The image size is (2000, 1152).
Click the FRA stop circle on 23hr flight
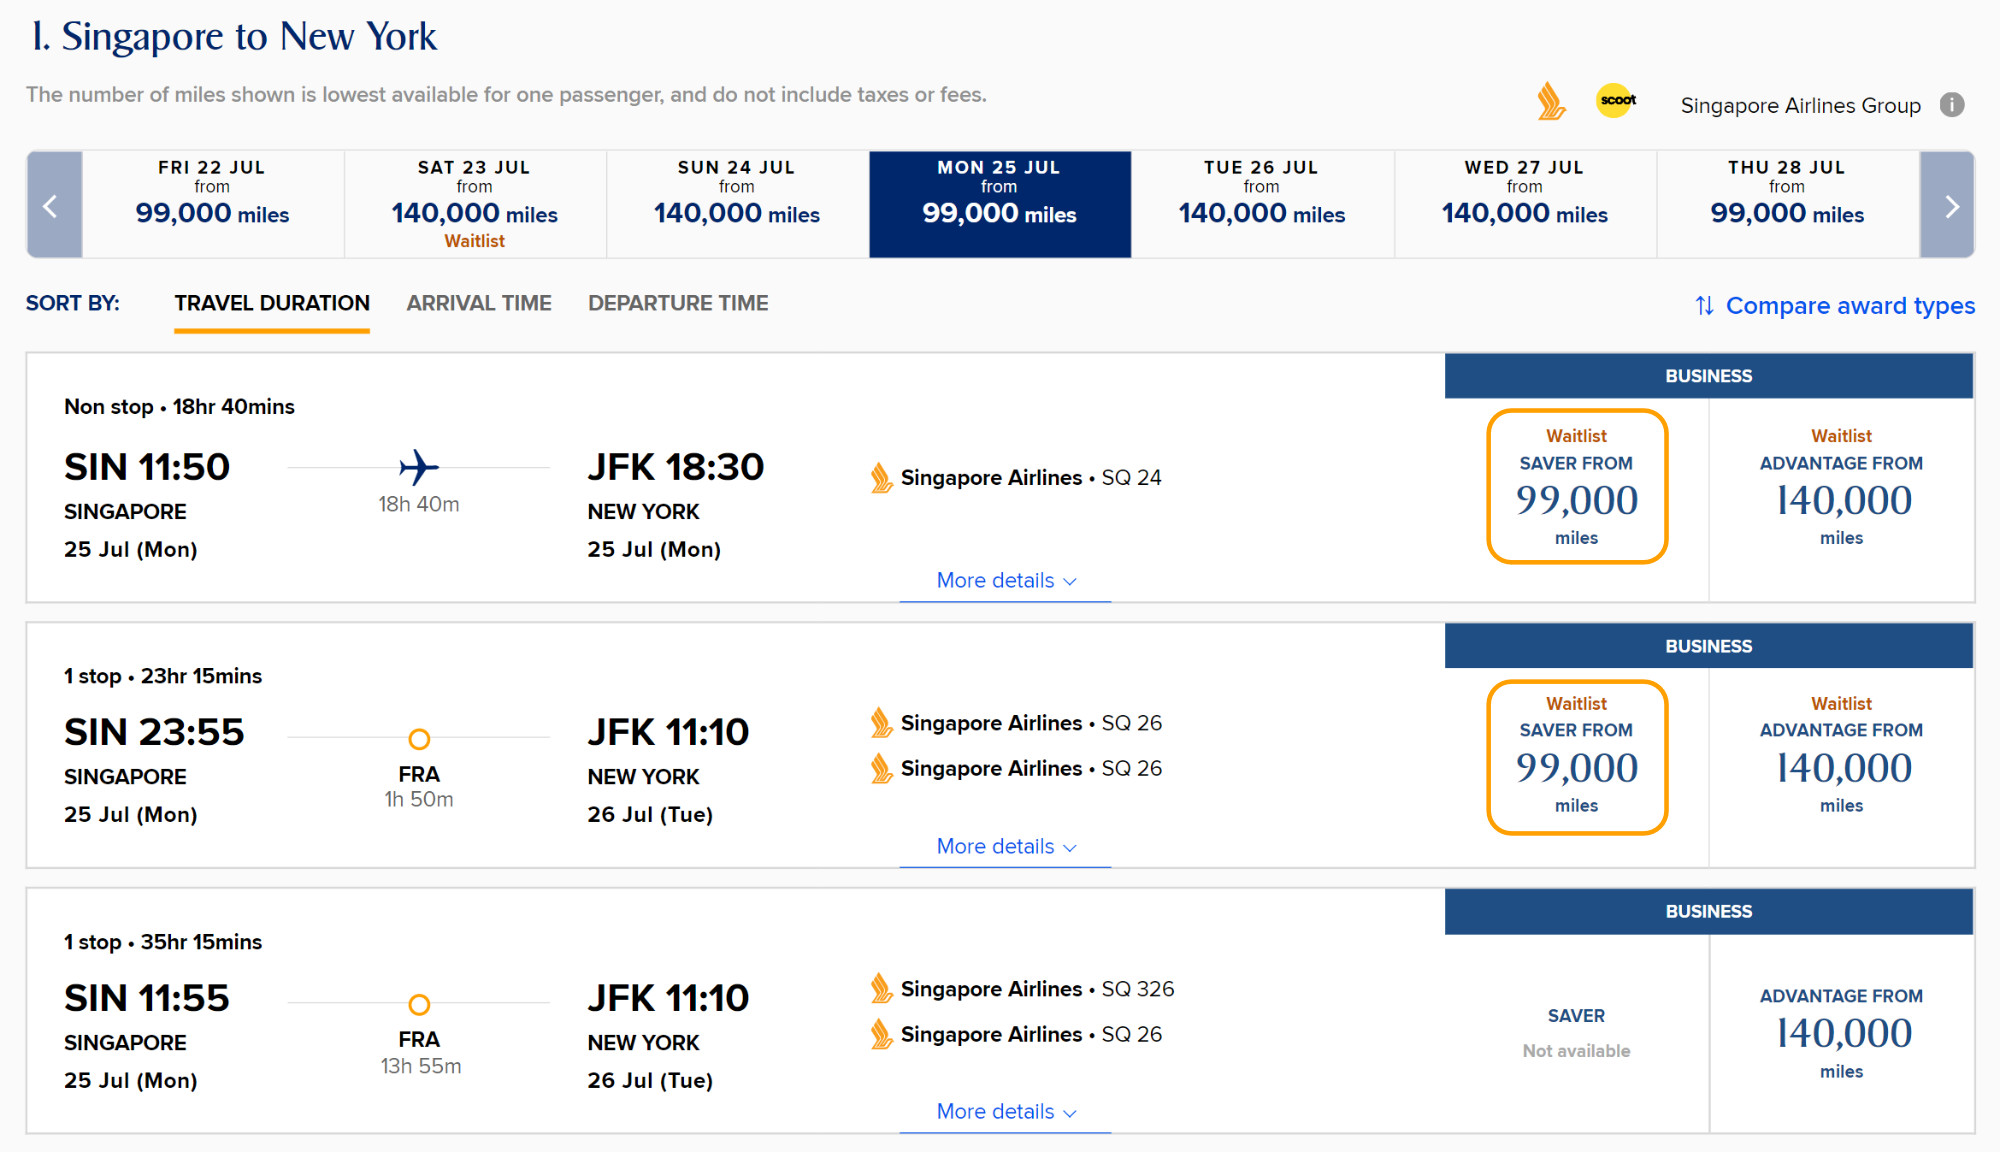(x=419, y=739)
